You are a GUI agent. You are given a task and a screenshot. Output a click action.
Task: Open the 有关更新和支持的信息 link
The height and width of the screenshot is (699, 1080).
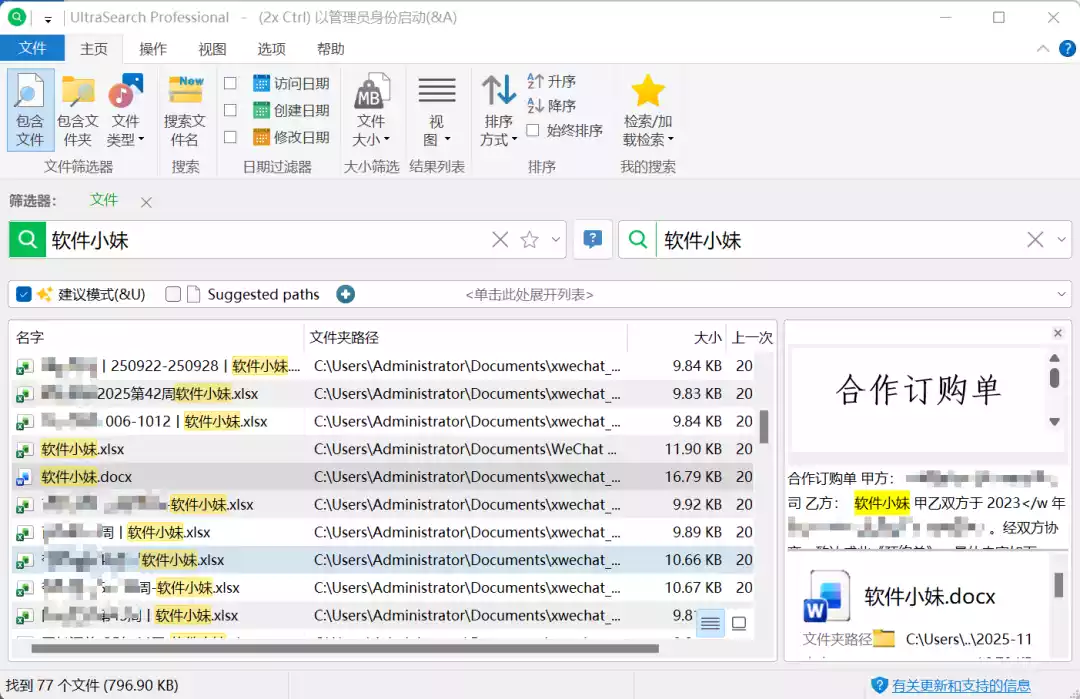pyautogui.click(x=960, y=685)
